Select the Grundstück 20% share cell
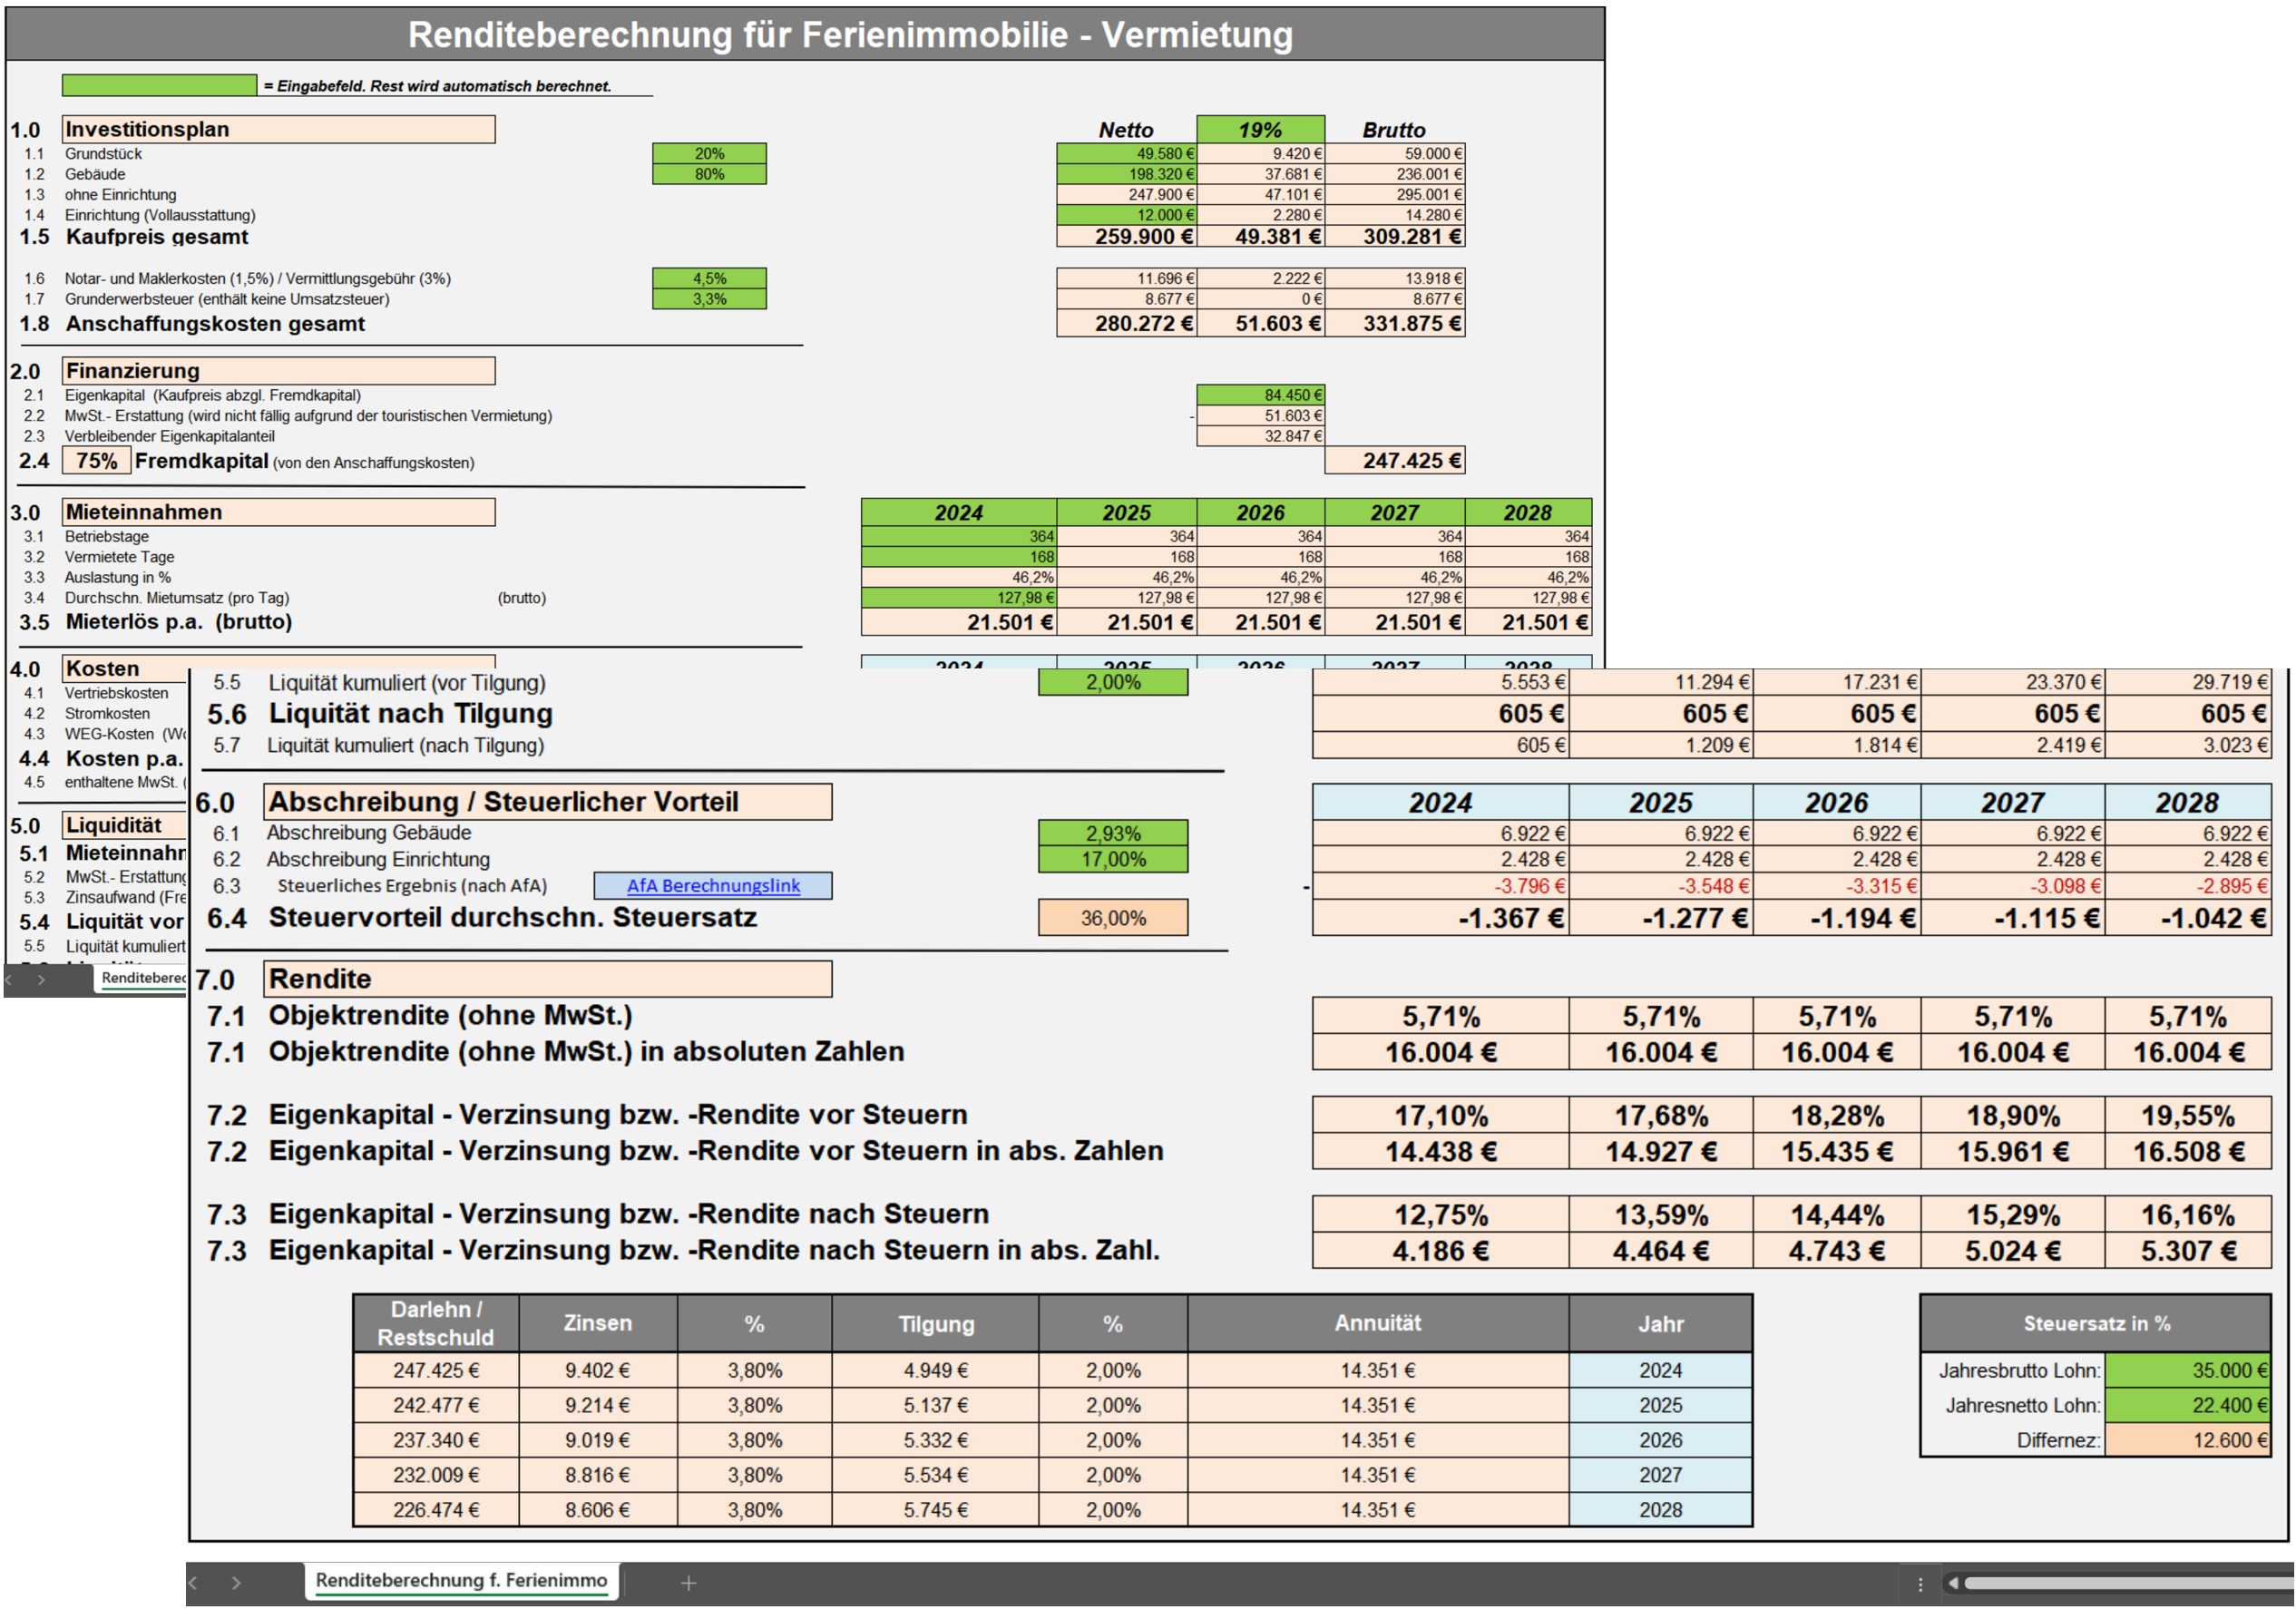2296x1609 pixels. click(x=709, y=153)
